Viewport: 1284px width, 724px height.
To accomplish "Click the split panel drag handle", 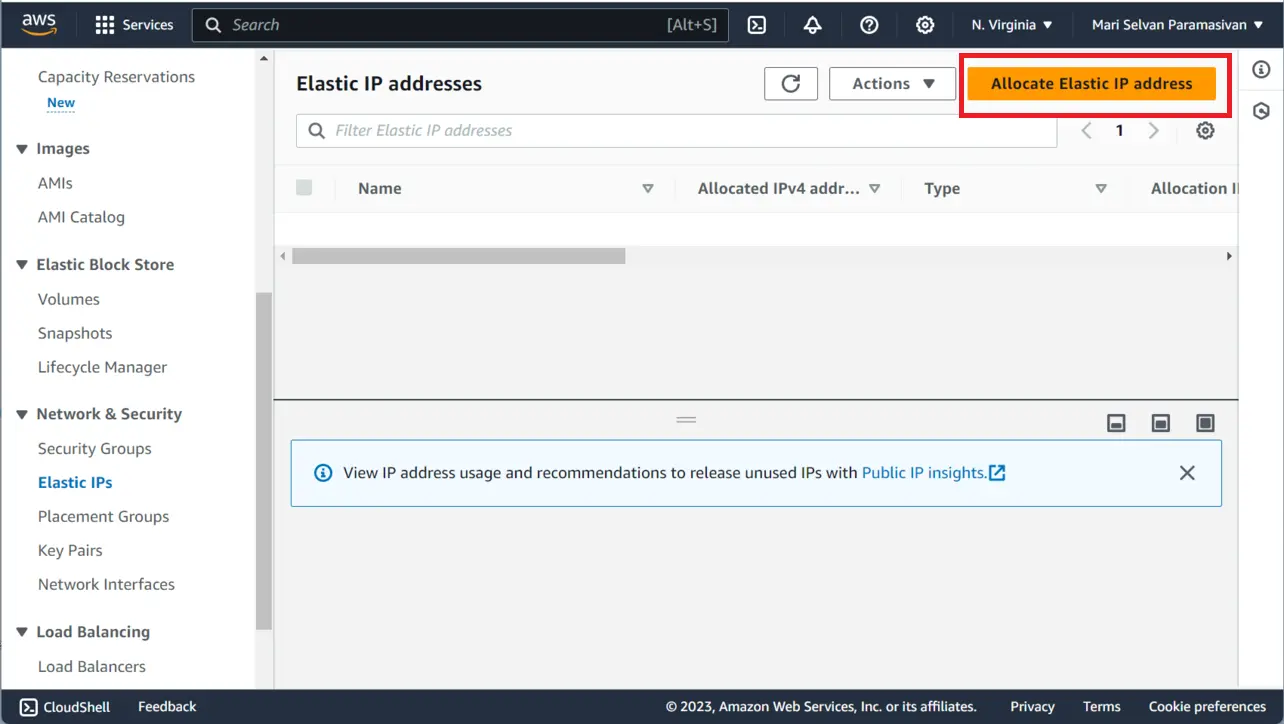I will pos(686,420).
